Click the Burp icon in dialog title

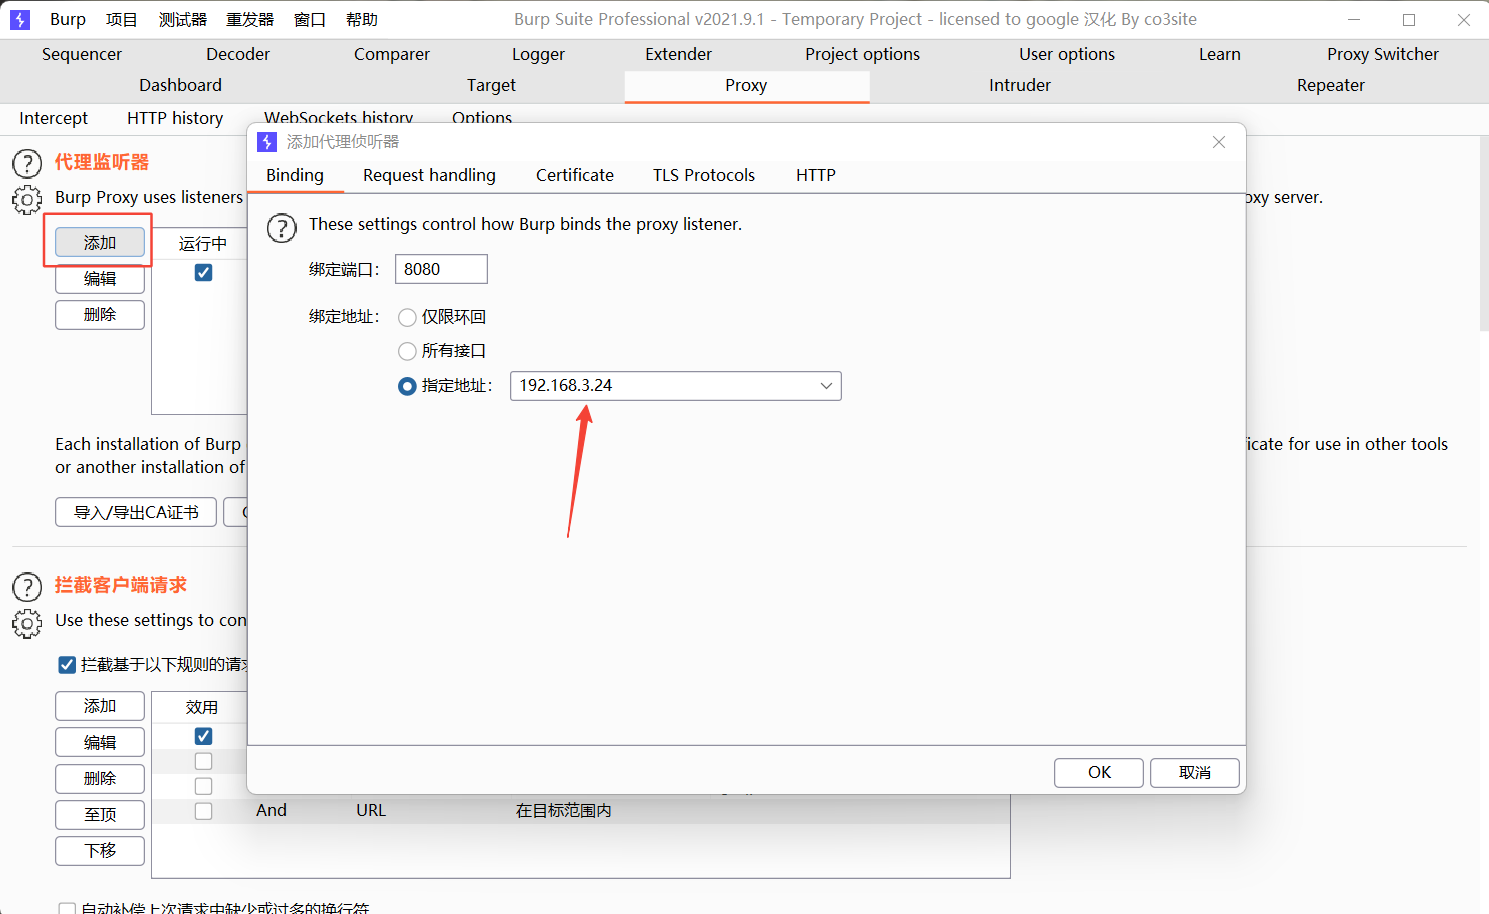point(267,142)
